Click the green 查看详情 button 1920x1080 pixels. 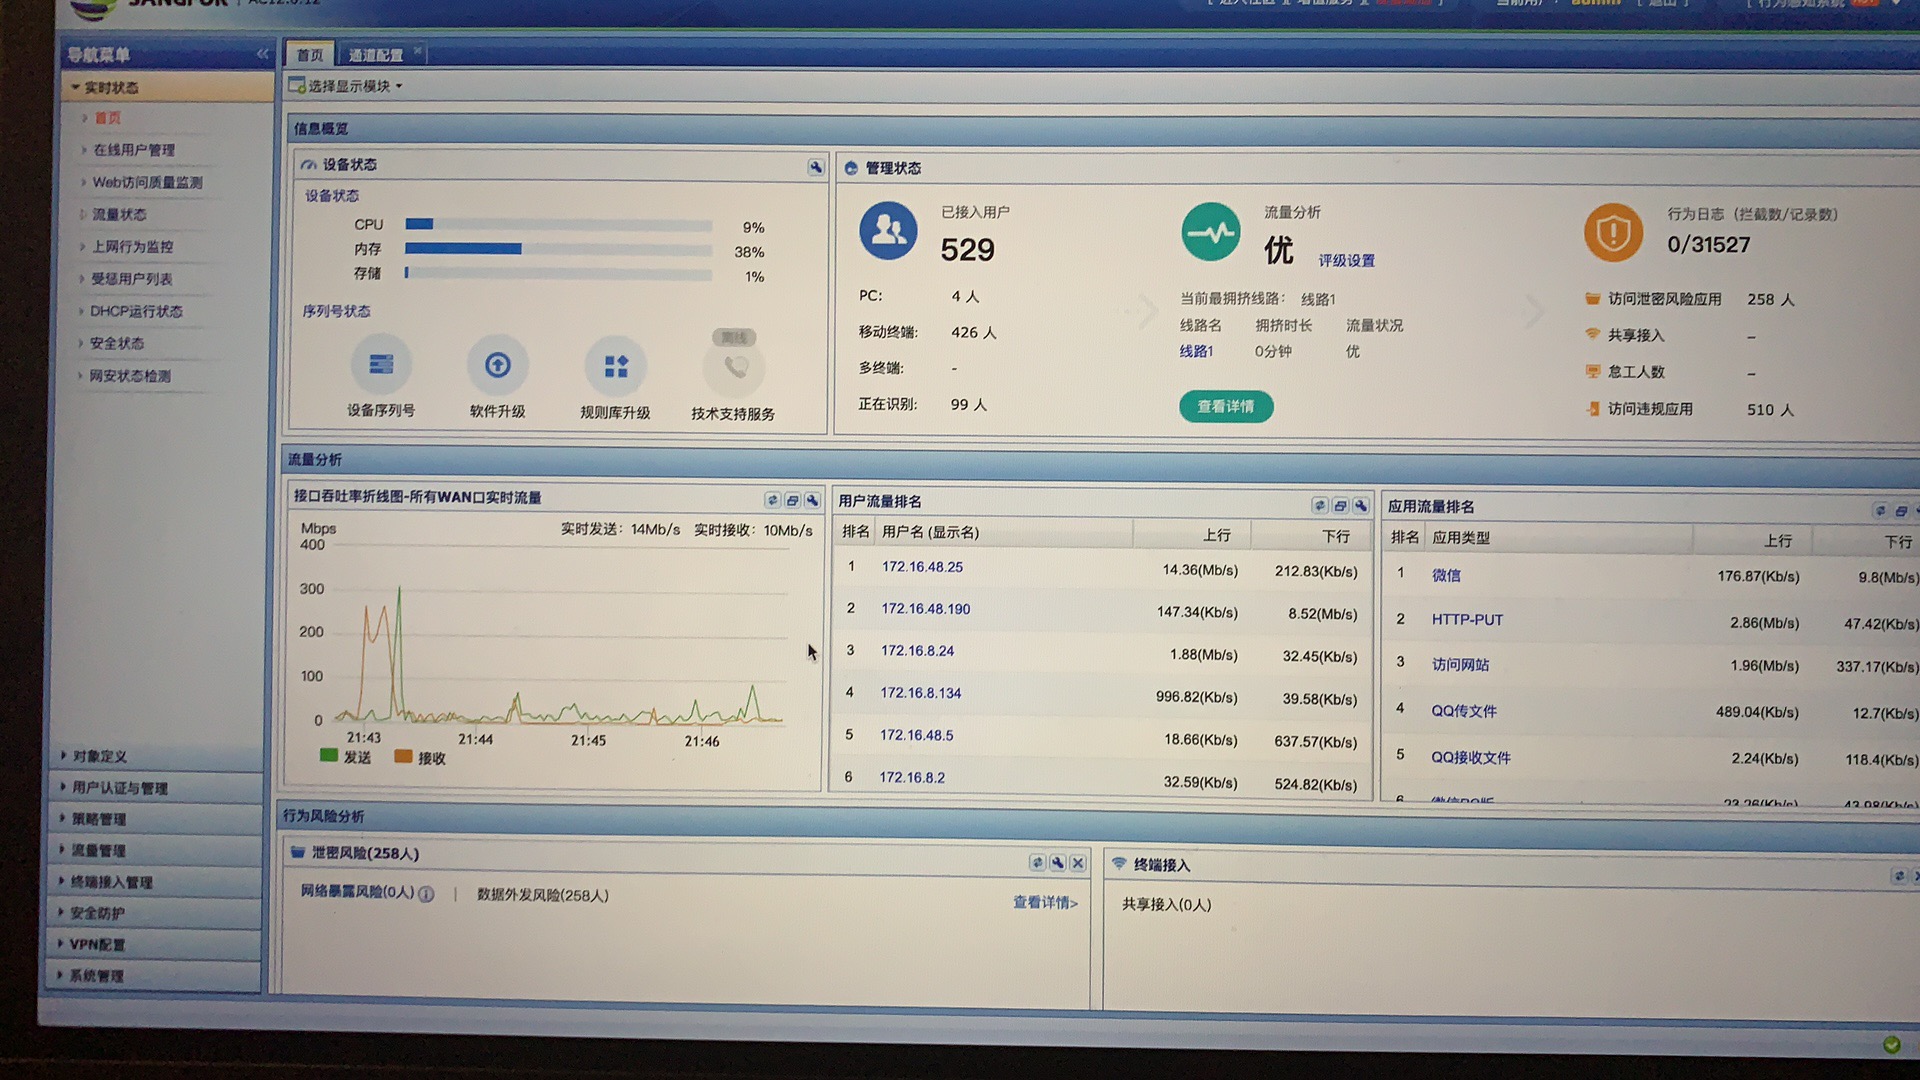[1225, 407]
